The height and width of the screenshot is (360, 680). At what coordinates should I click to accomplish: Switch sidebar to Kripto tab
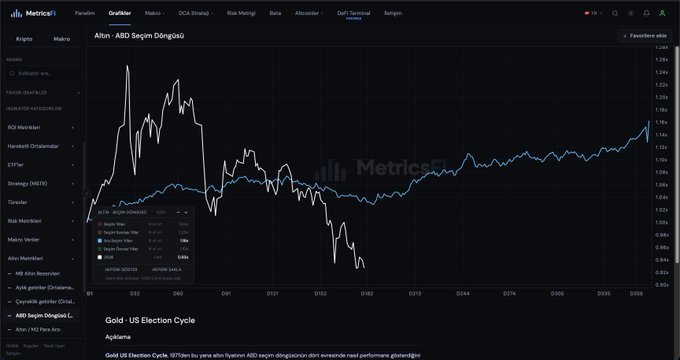click(24, 39)
